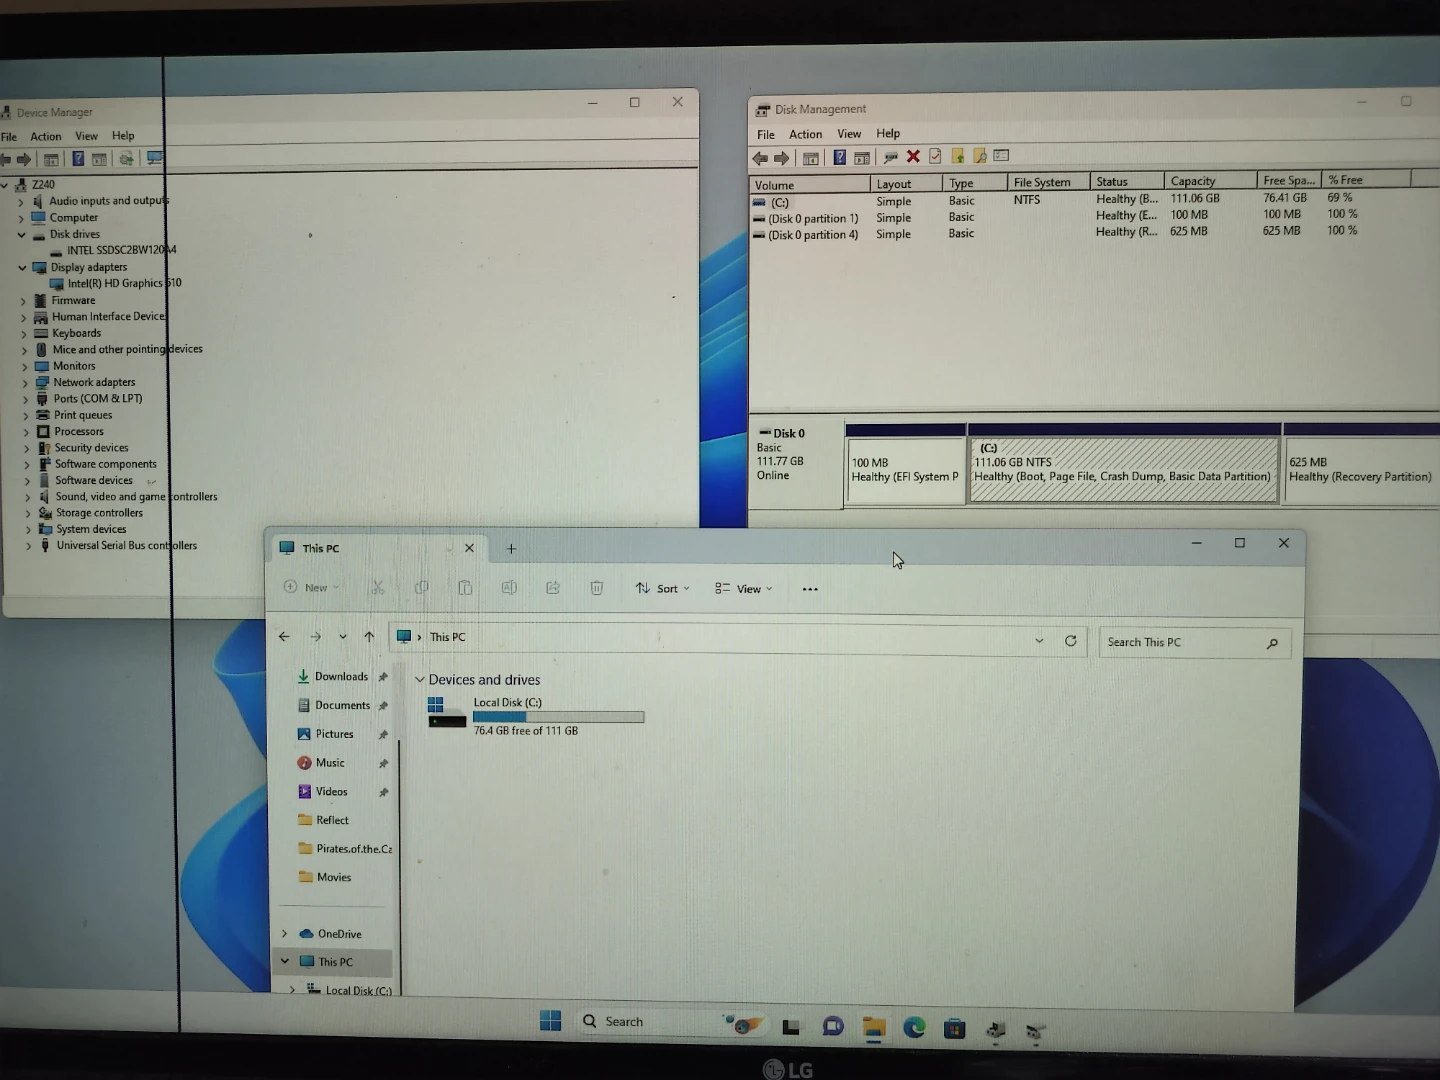
Task: Collapse Display adapters node in Device Manager
Action: [x=22, y=268]
